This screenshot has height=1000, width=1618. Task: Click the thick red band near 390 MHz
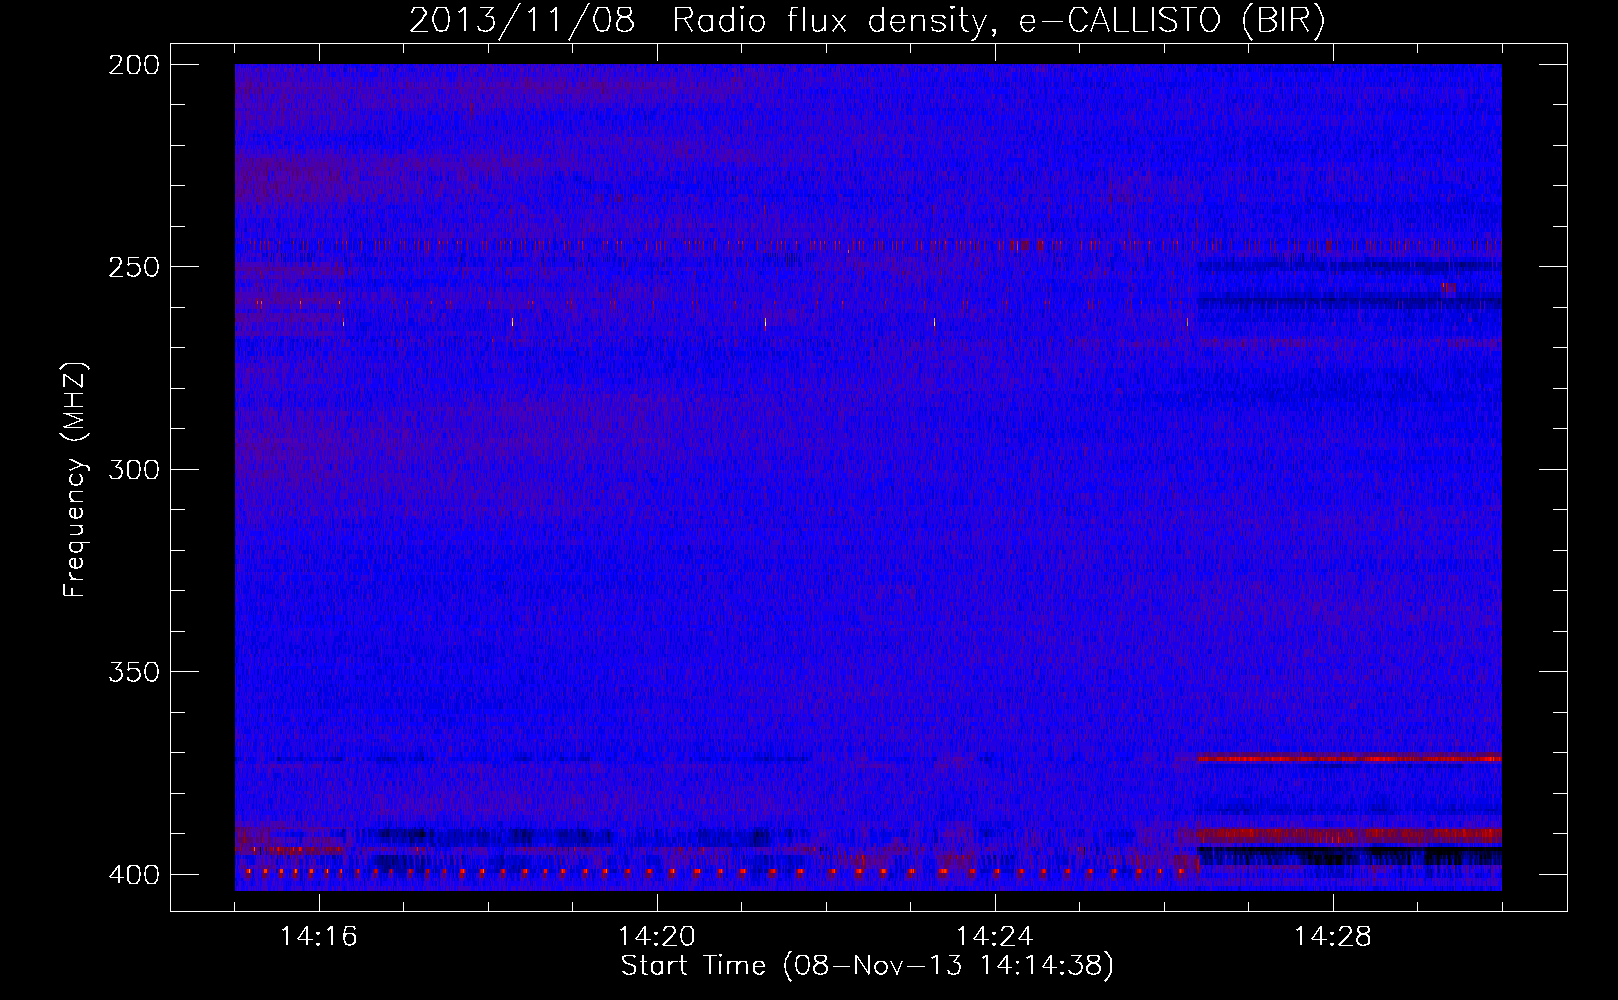[x=1350, y=834]
